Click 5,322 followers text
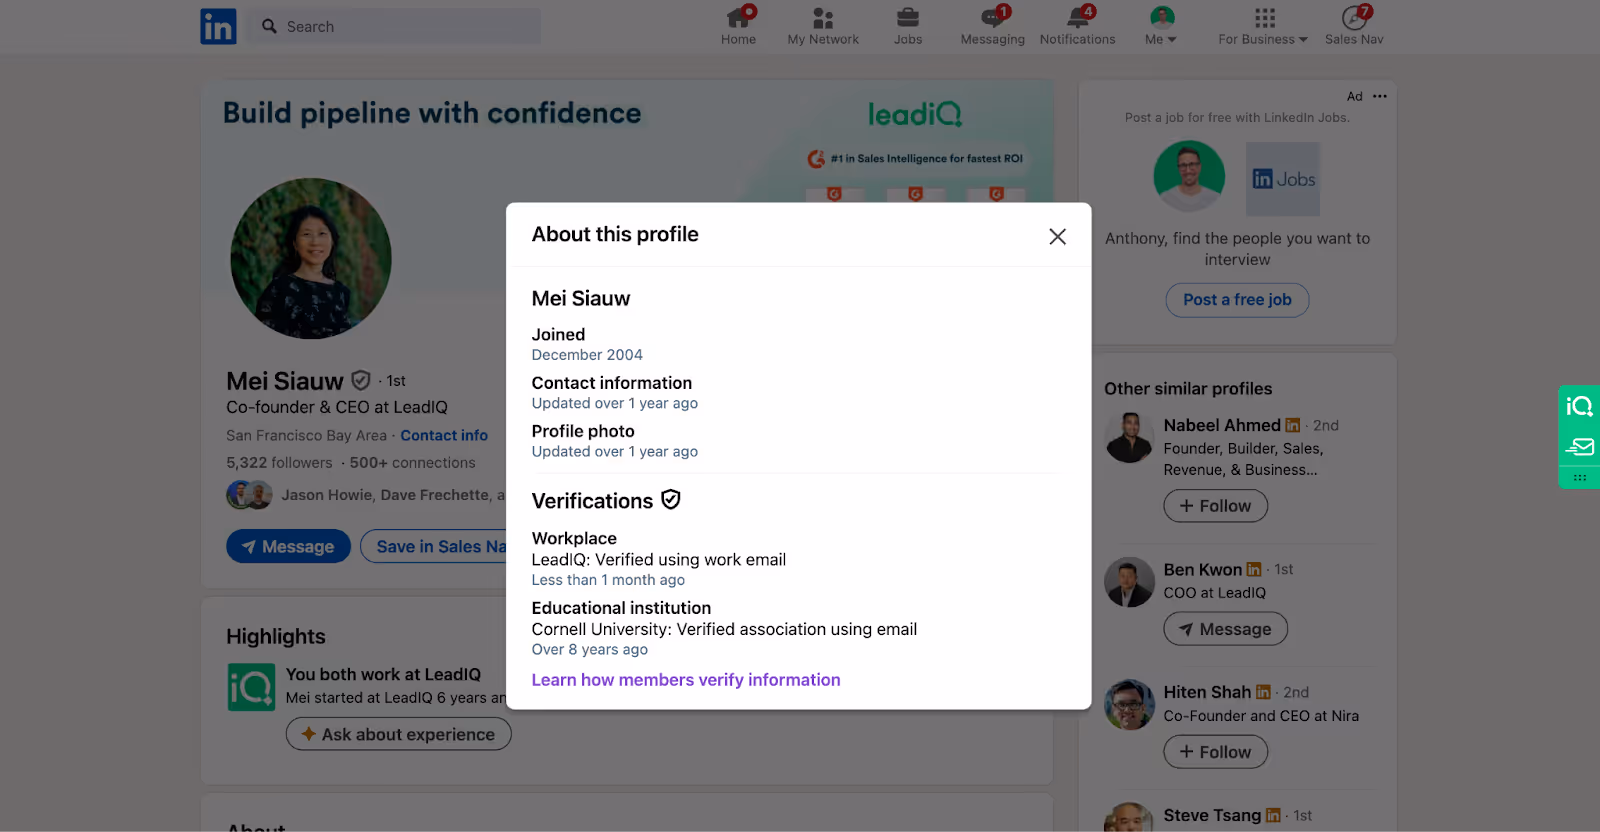This screenshot has height=832, width=1600. (x=279, y=462)
